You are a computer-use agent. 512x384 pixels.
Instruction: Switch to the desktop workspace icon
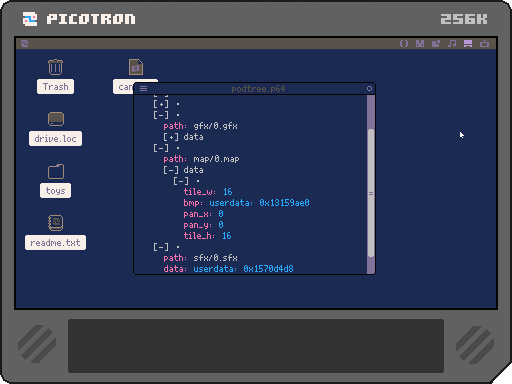click(x=468, y=44)
